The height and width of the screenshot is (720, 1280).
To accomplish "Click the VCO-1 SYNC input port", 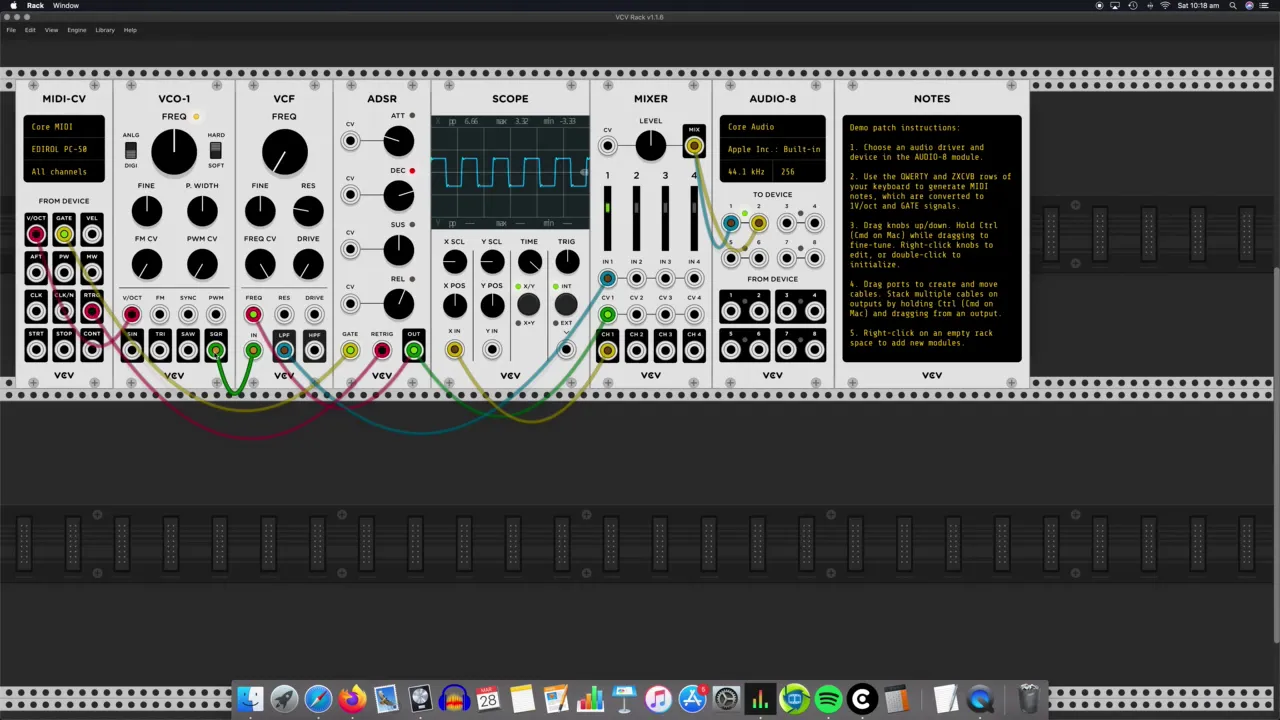I will [188, 315].
